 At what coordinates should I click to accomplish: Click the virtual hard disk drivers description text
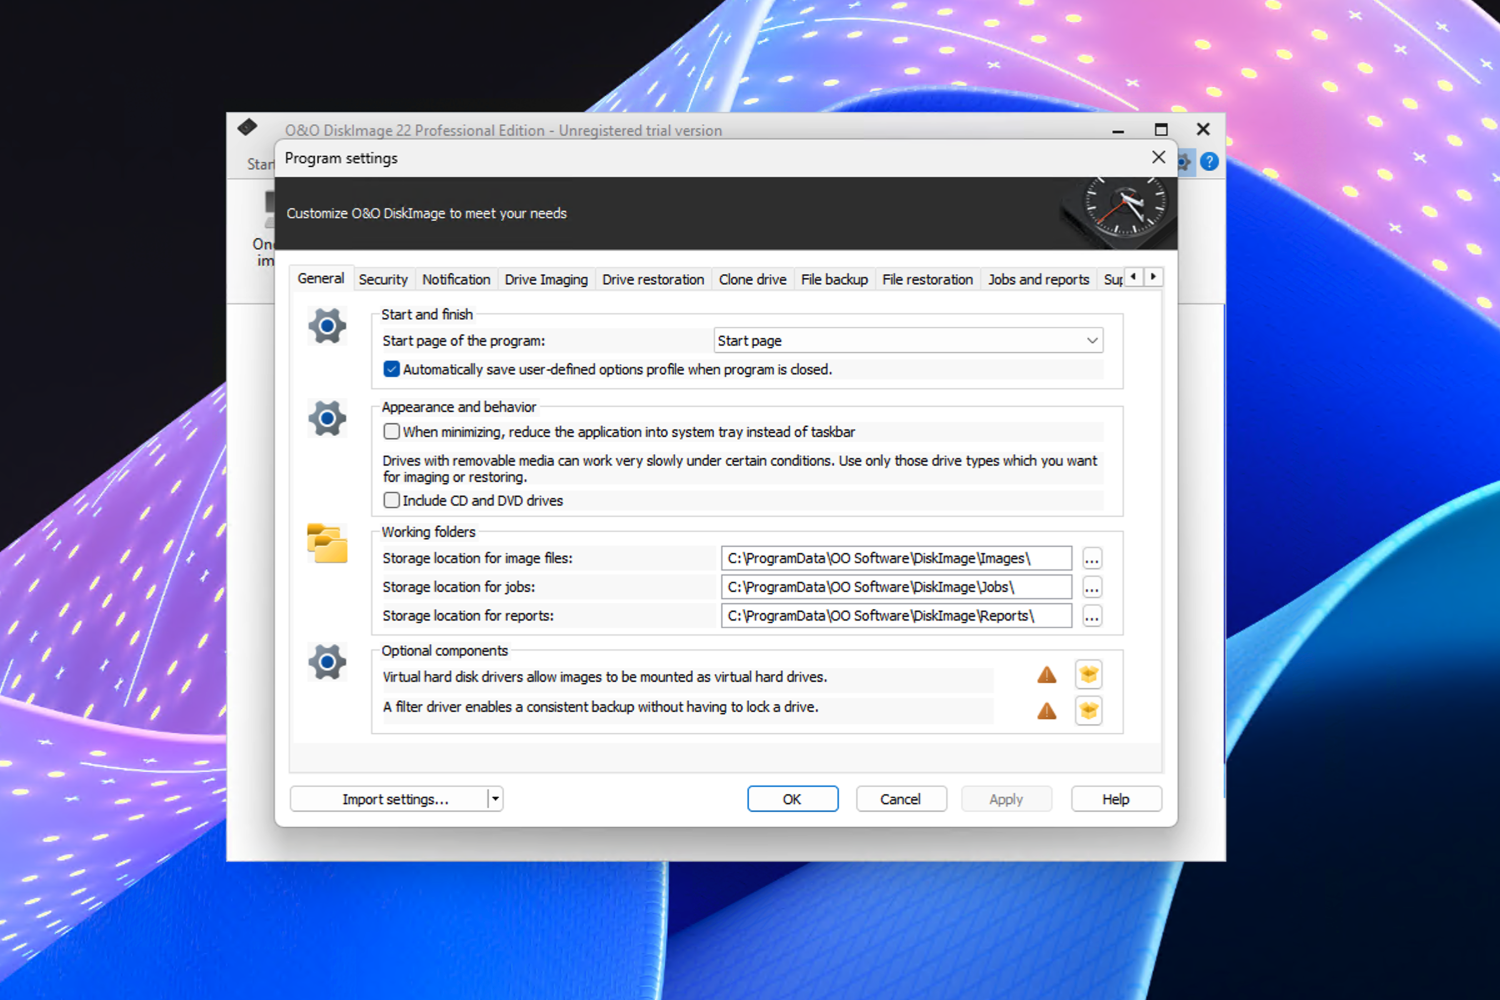point(605,677)
